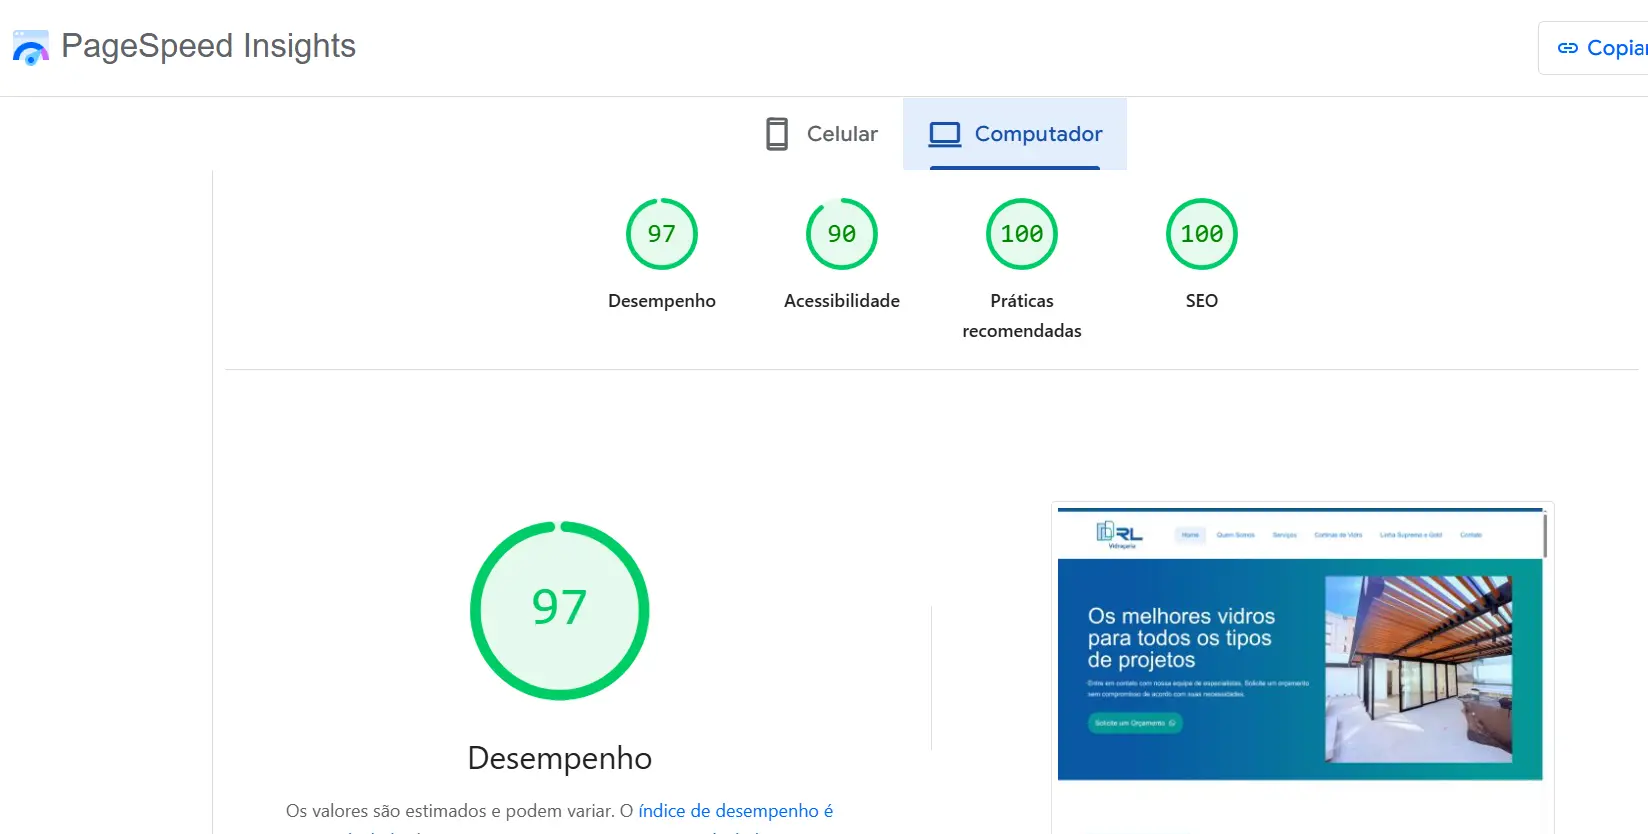Click the chain link icon beside Copiar

[x=1567, y=48]
